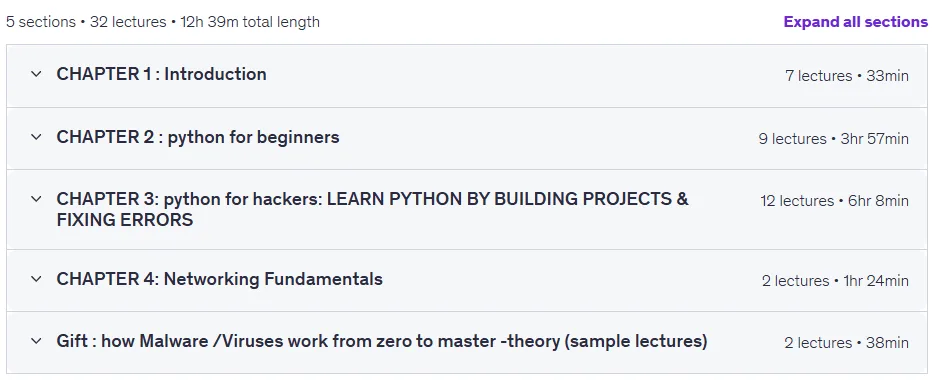Open the Gift Malware/Viruses sample lectures heading

[382, 341]
